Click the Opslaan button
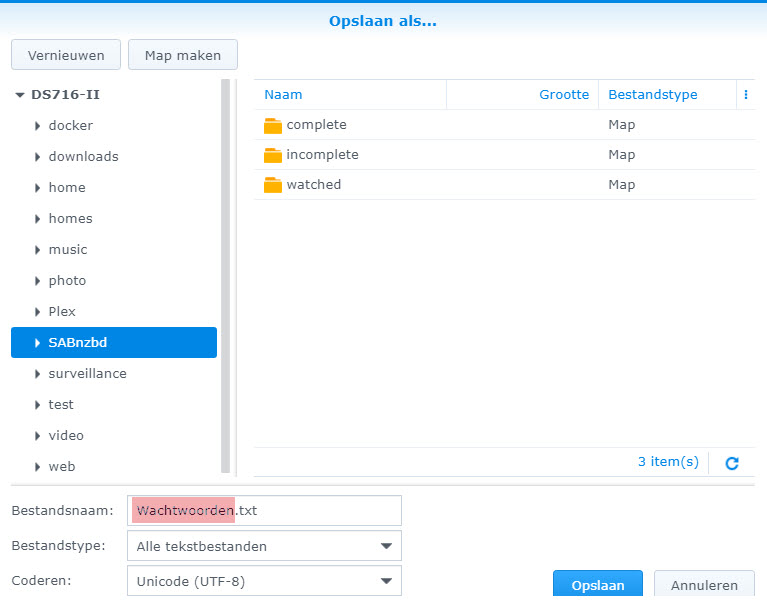 (598, 586)
